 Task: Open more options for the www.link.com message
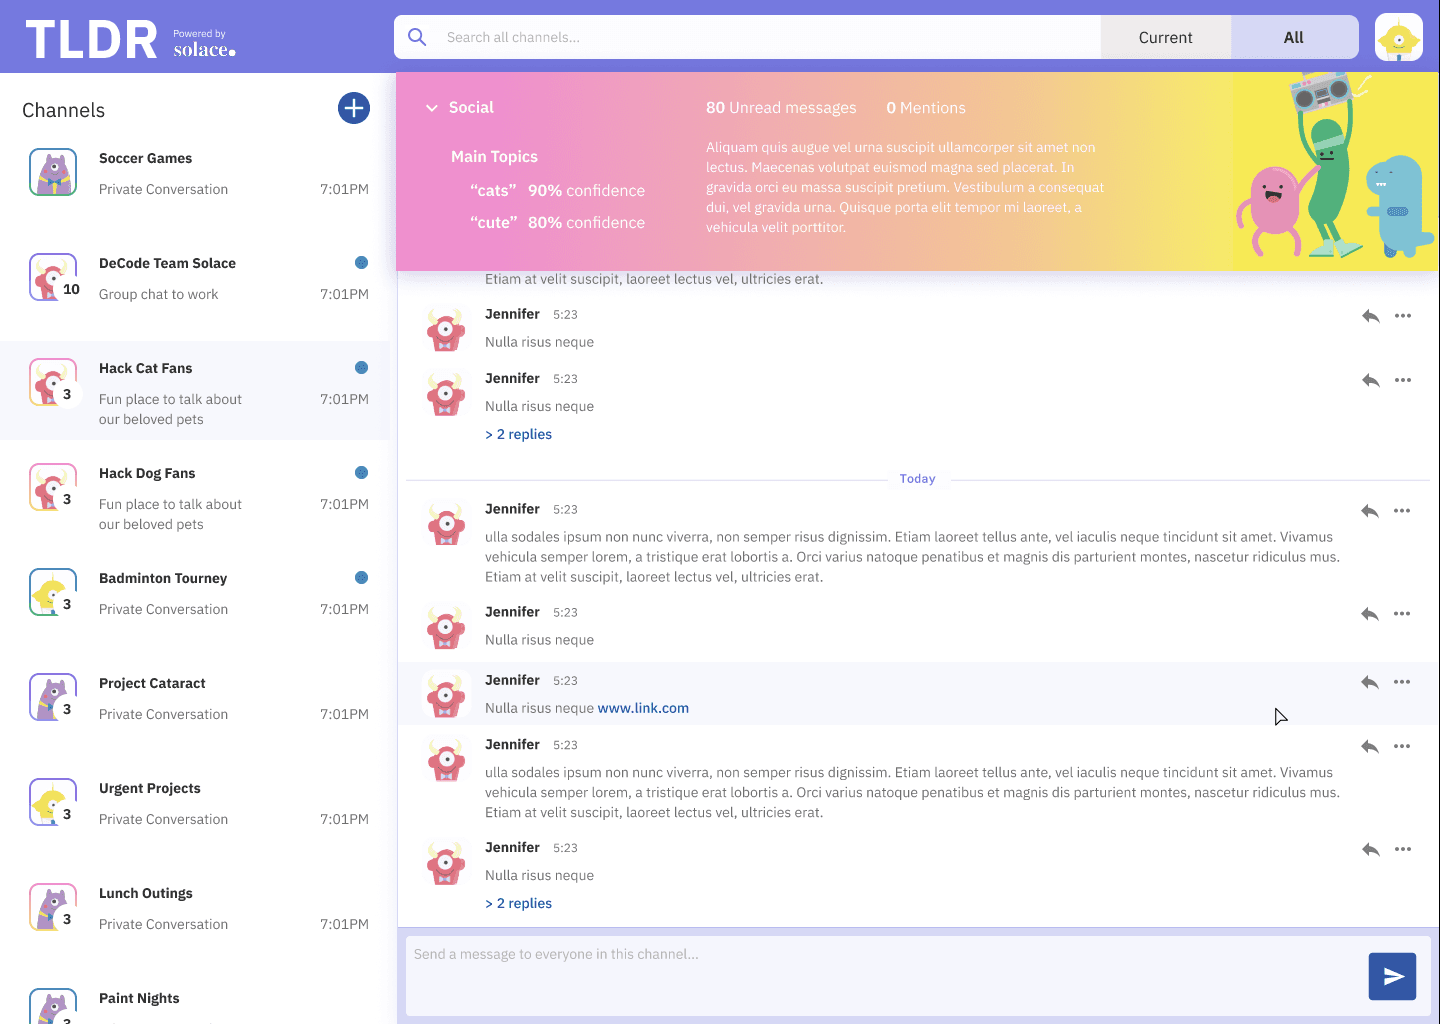pyautogui.click(x=1402, y=682)
